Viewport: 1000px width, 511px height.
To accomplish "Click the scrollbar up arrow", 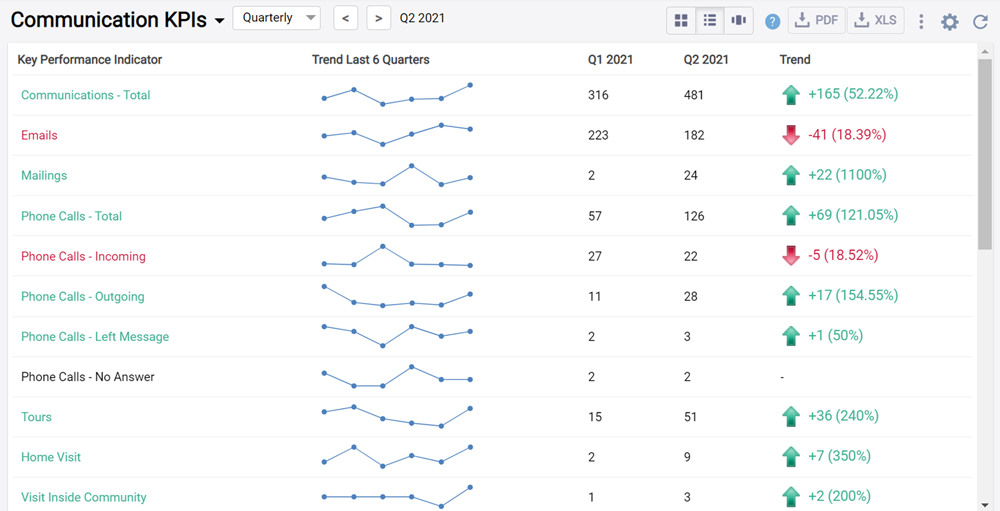I will tap(985, 50).
